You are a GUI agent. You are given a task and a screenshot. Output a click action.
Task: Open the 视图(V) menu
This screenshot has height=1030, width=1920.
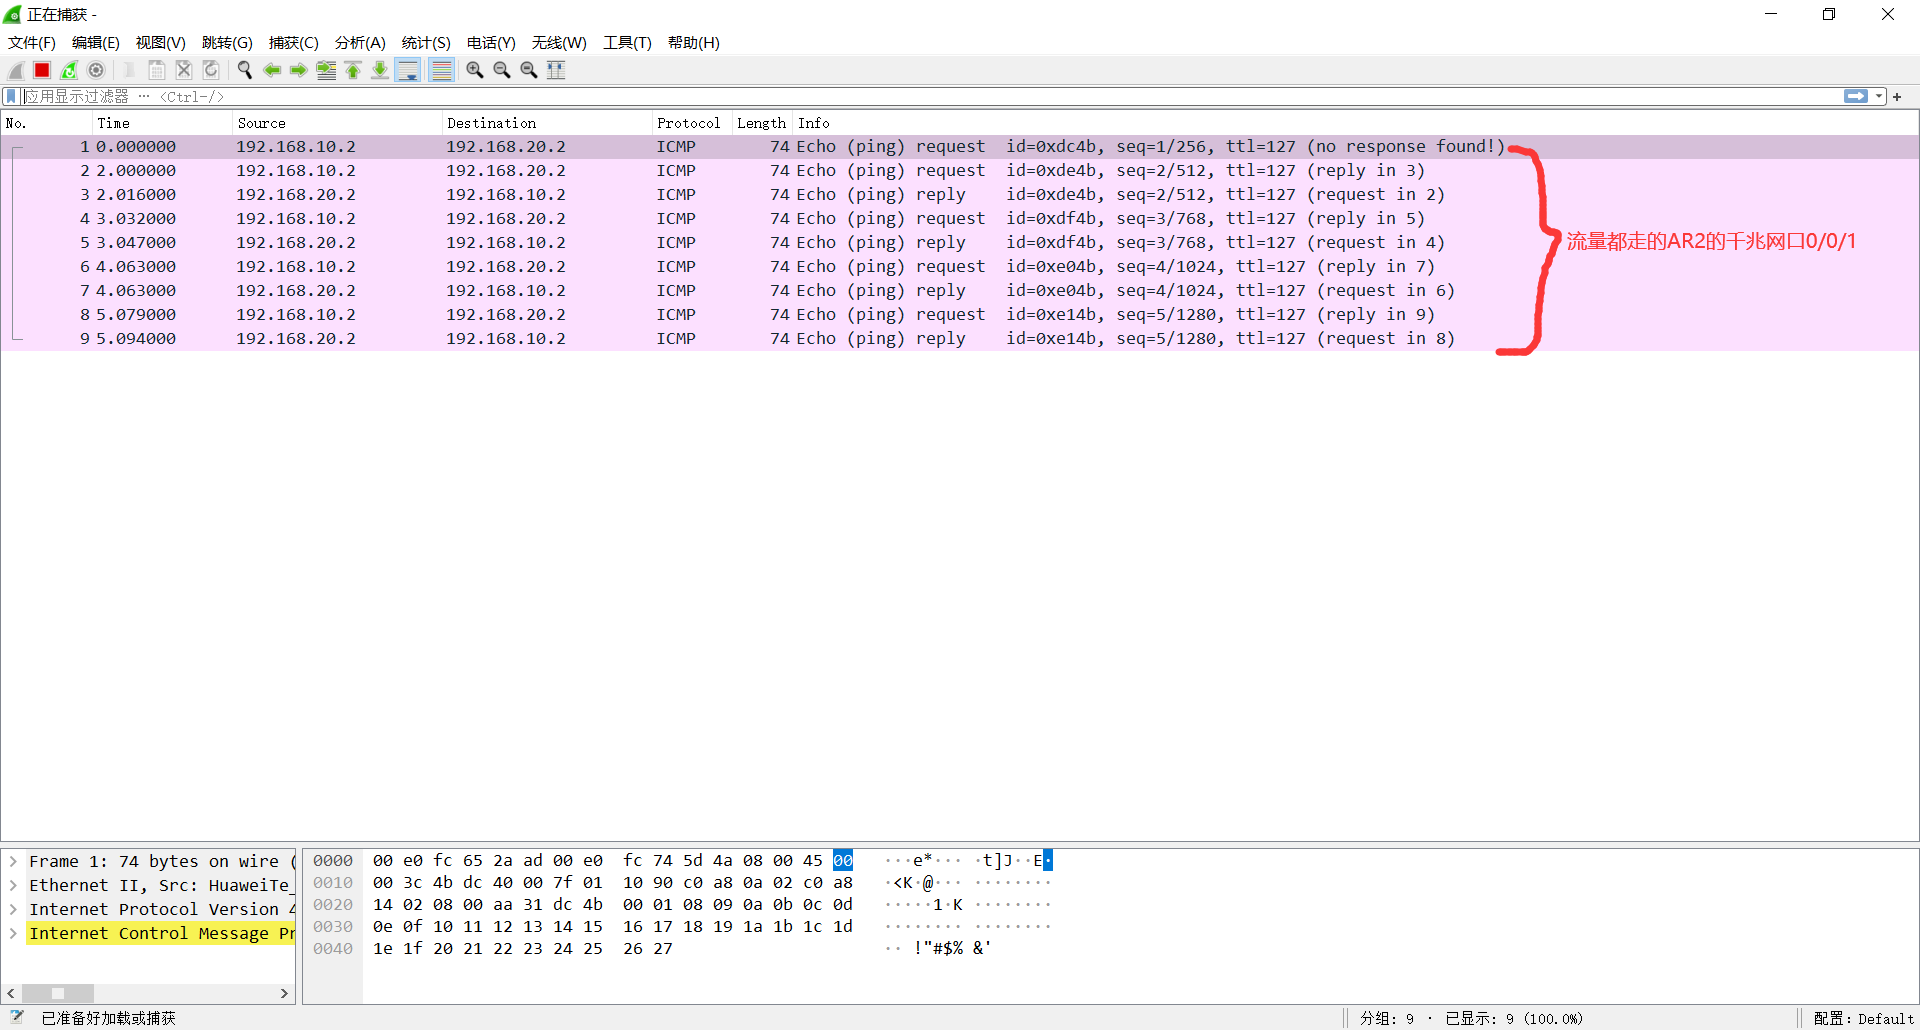(x=161, y=42)
